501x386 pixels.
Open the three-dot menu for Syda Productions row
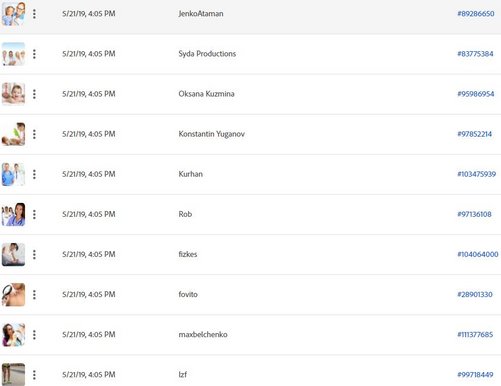click(34, 54)
